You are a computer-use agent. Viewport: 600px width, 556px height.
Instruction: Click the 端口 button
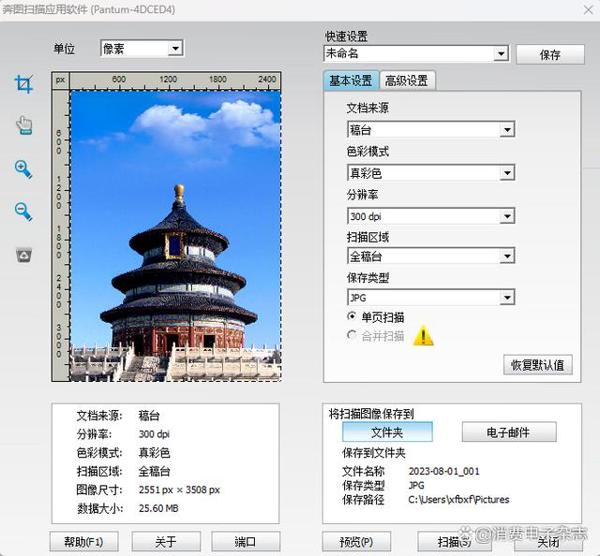coord(246,541)
